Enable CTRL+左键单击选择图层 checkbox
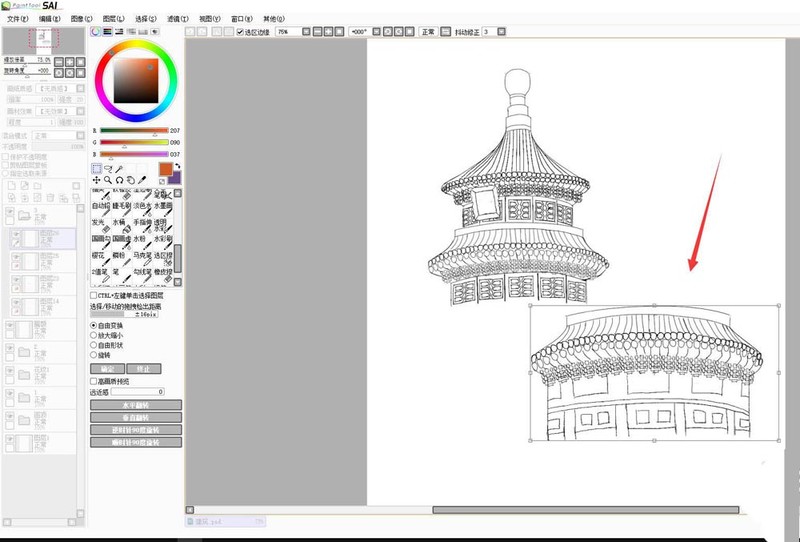Viewport: 800px width, 542px height. pyautogui.click(x=94, y=296)
